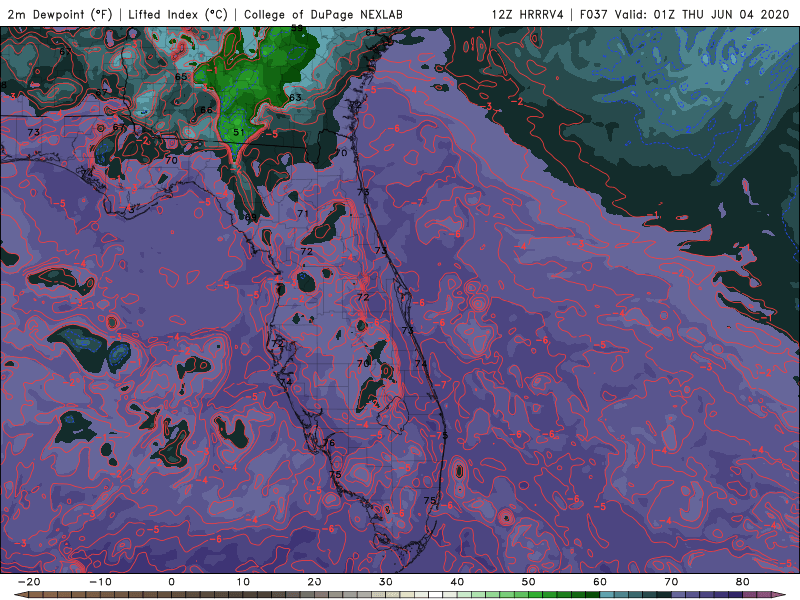
Task: Click the 10 label on the color scale
Action: click(243, 582)
